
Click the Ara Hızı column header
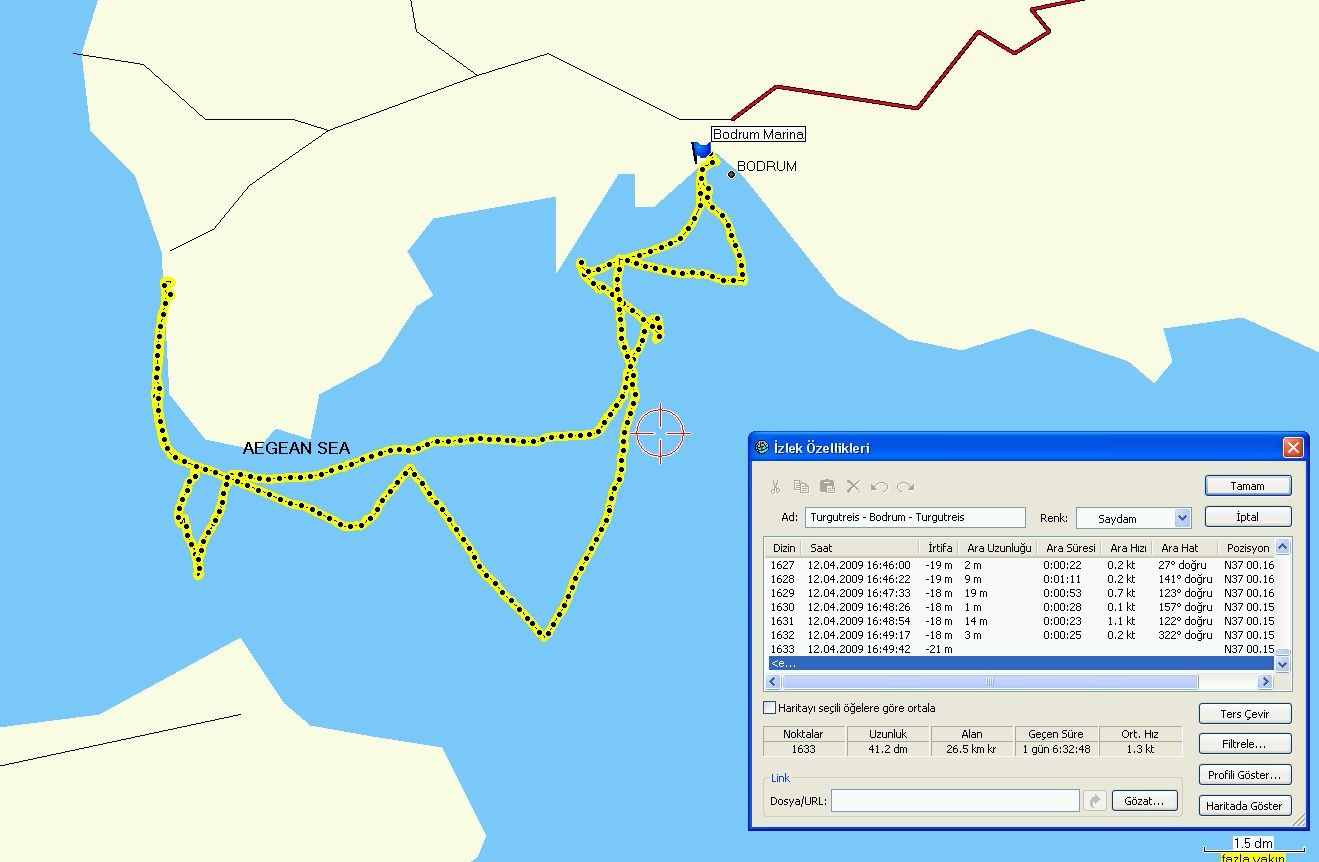1127,548
